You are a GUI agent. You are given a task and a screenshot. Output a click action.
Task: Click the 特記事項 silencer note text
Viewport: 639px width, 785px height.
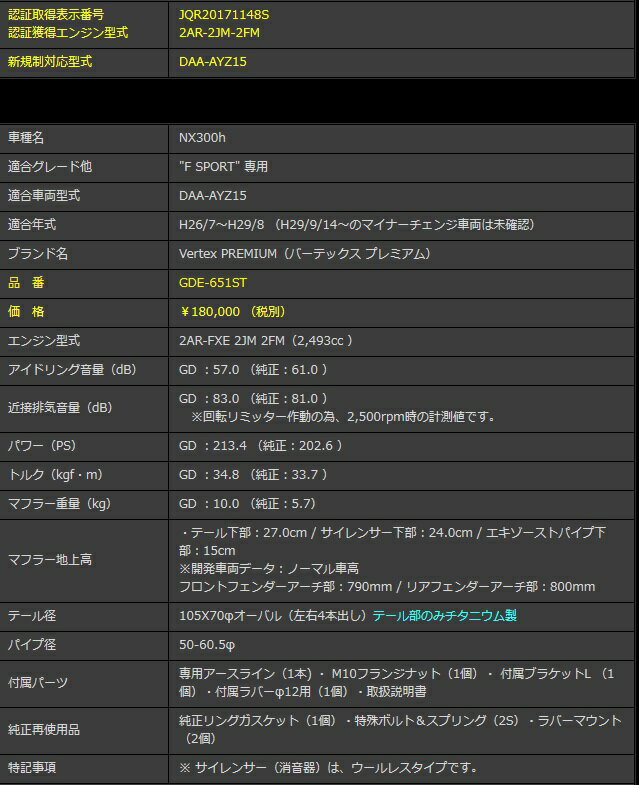point(328,767)
